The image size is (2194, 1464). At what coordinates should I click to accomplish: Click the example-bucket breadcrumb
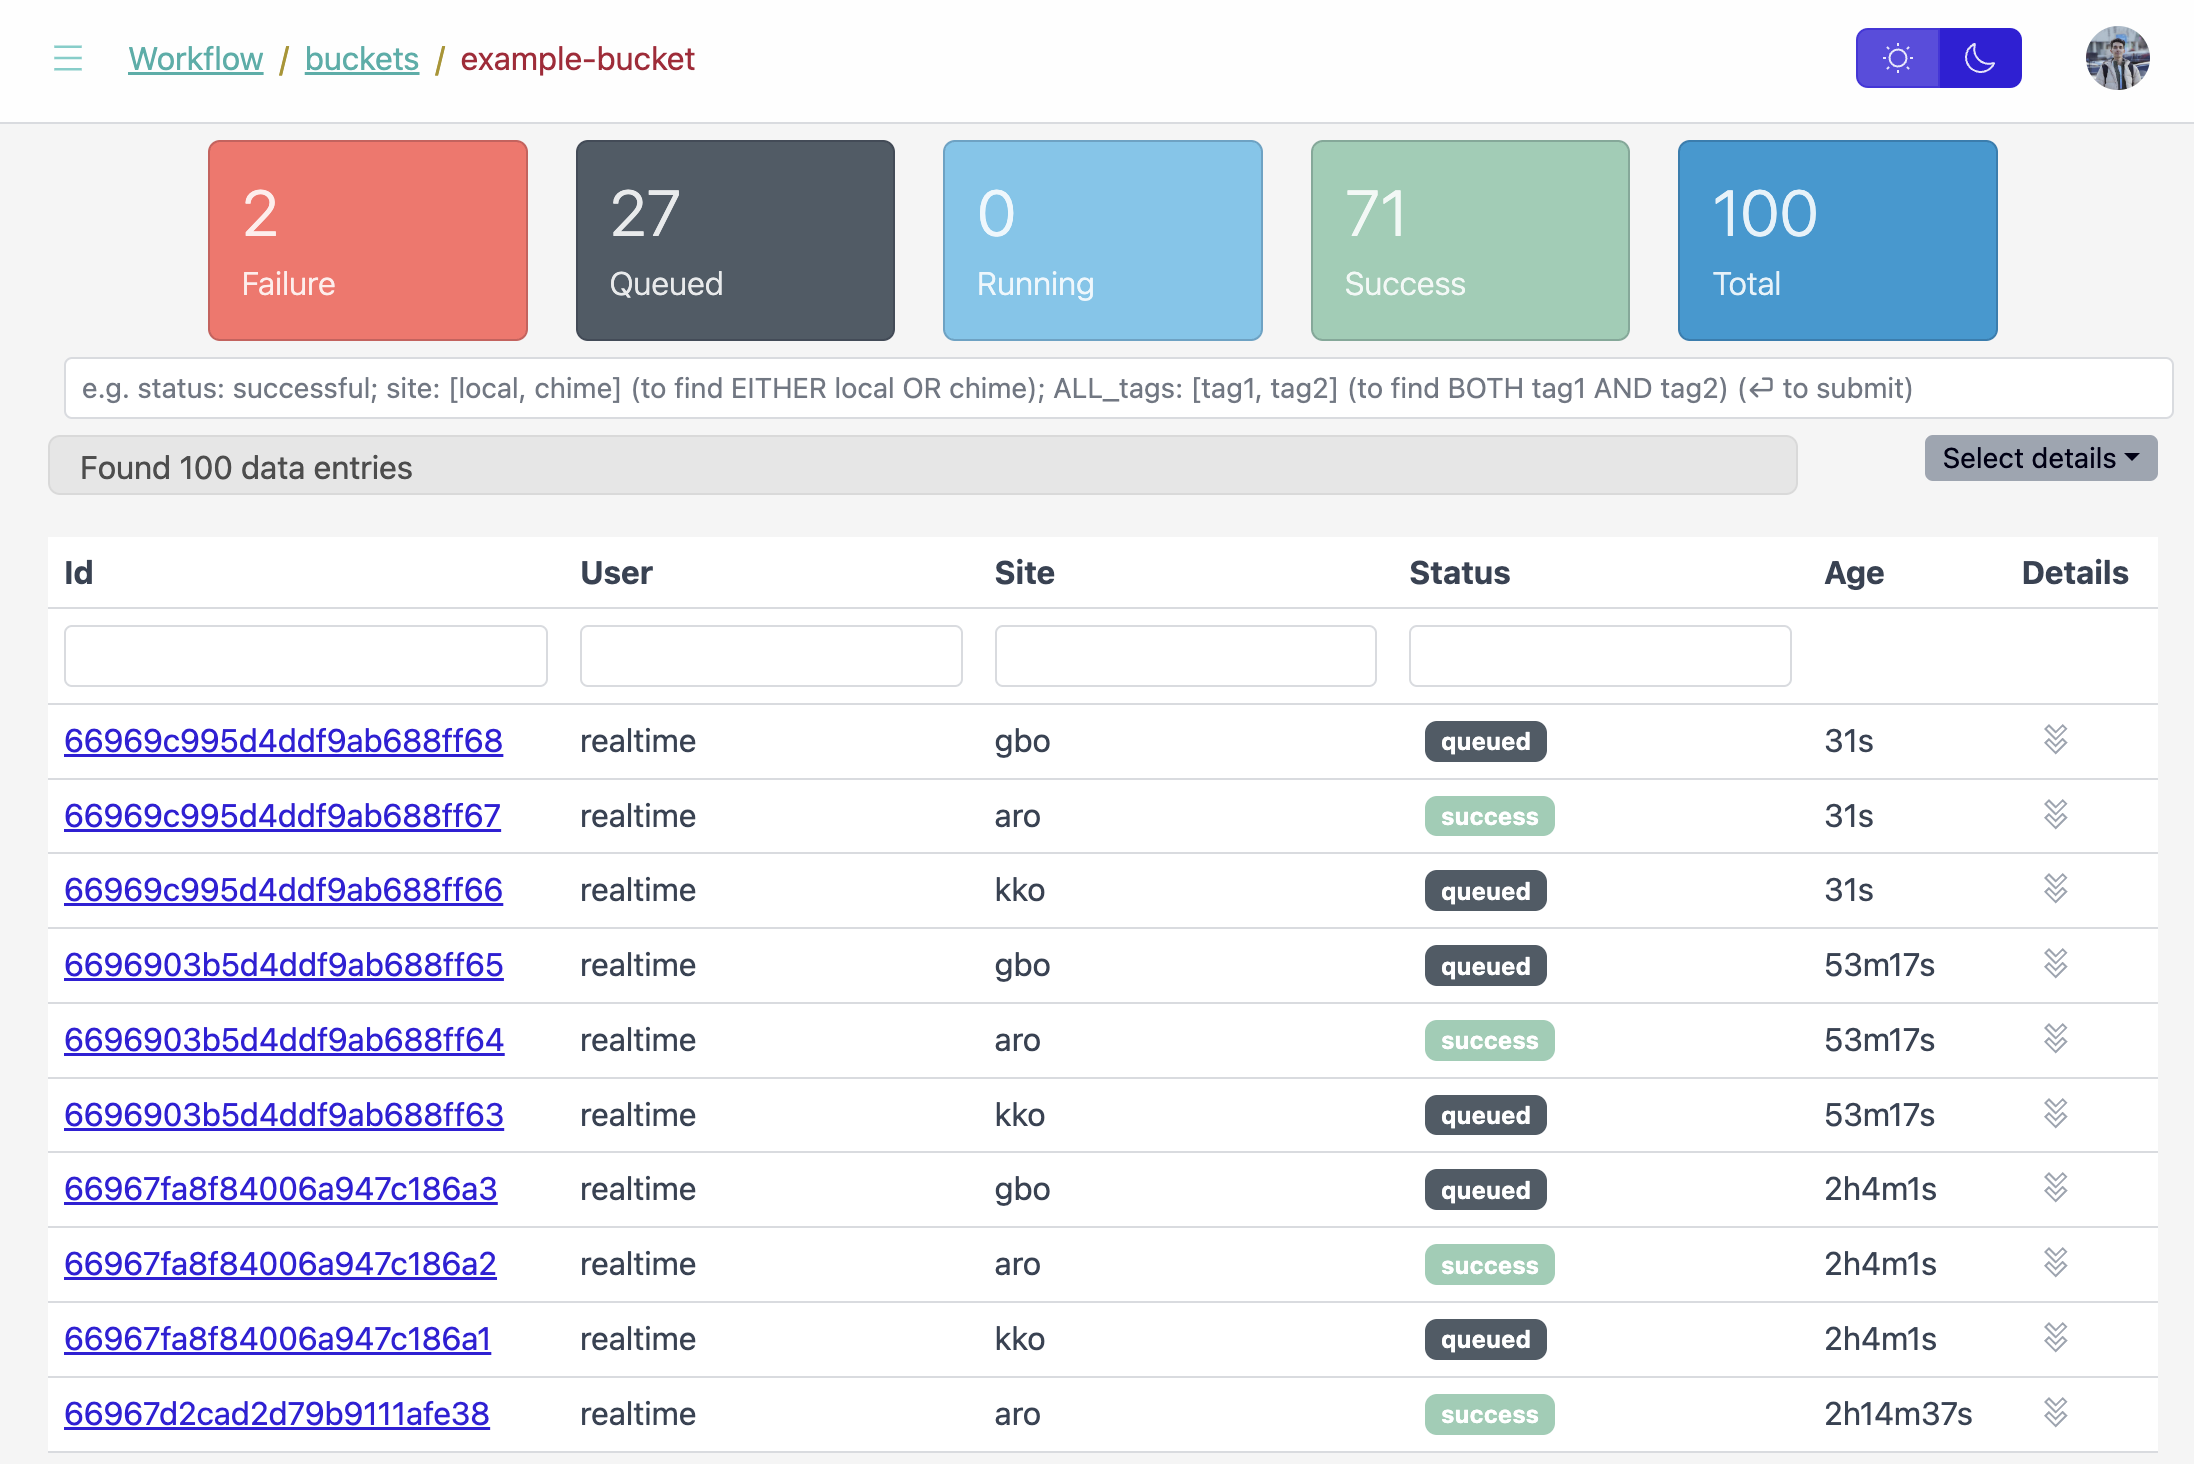pos(577,59)
